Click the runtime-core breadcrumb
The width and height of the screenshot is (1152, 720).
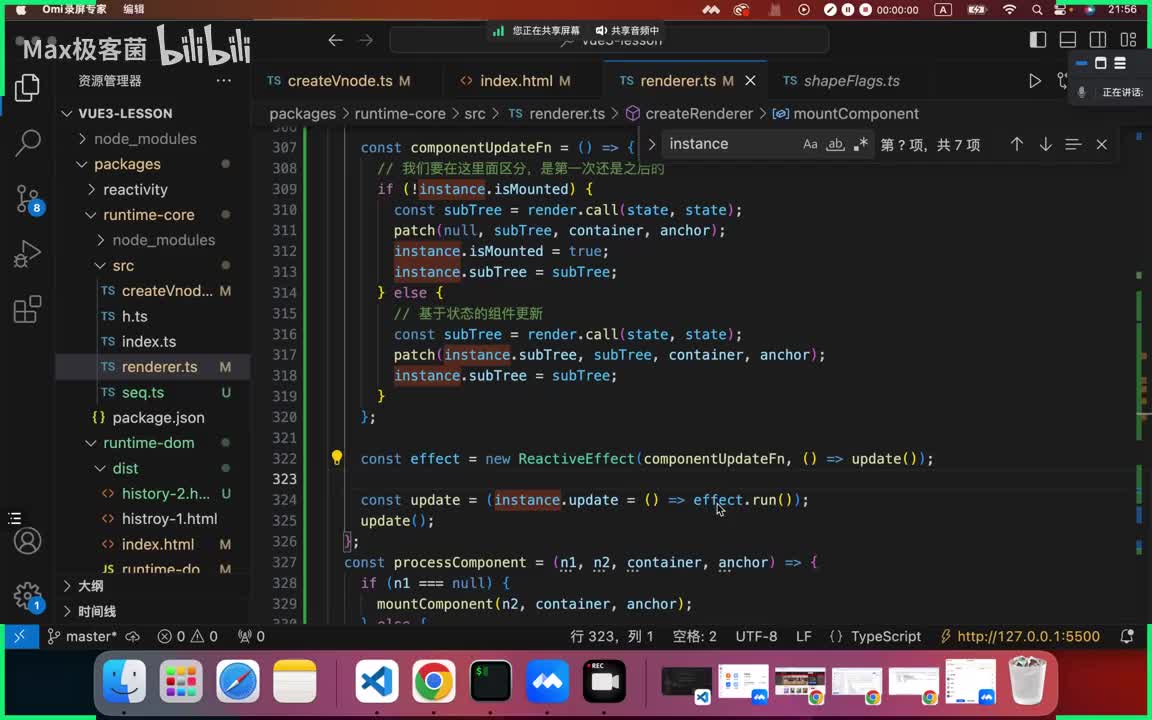pos(400,114)
